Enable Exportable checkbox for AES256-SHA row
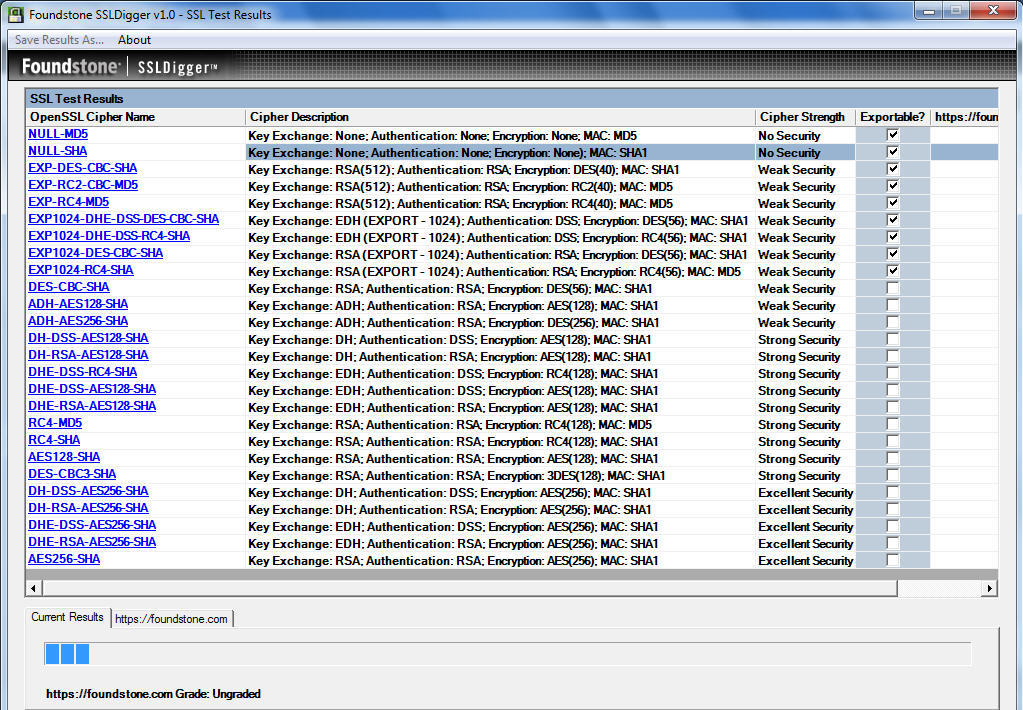Image resolution: width=1023 pixels, height=710 pixels. point(892,560)
